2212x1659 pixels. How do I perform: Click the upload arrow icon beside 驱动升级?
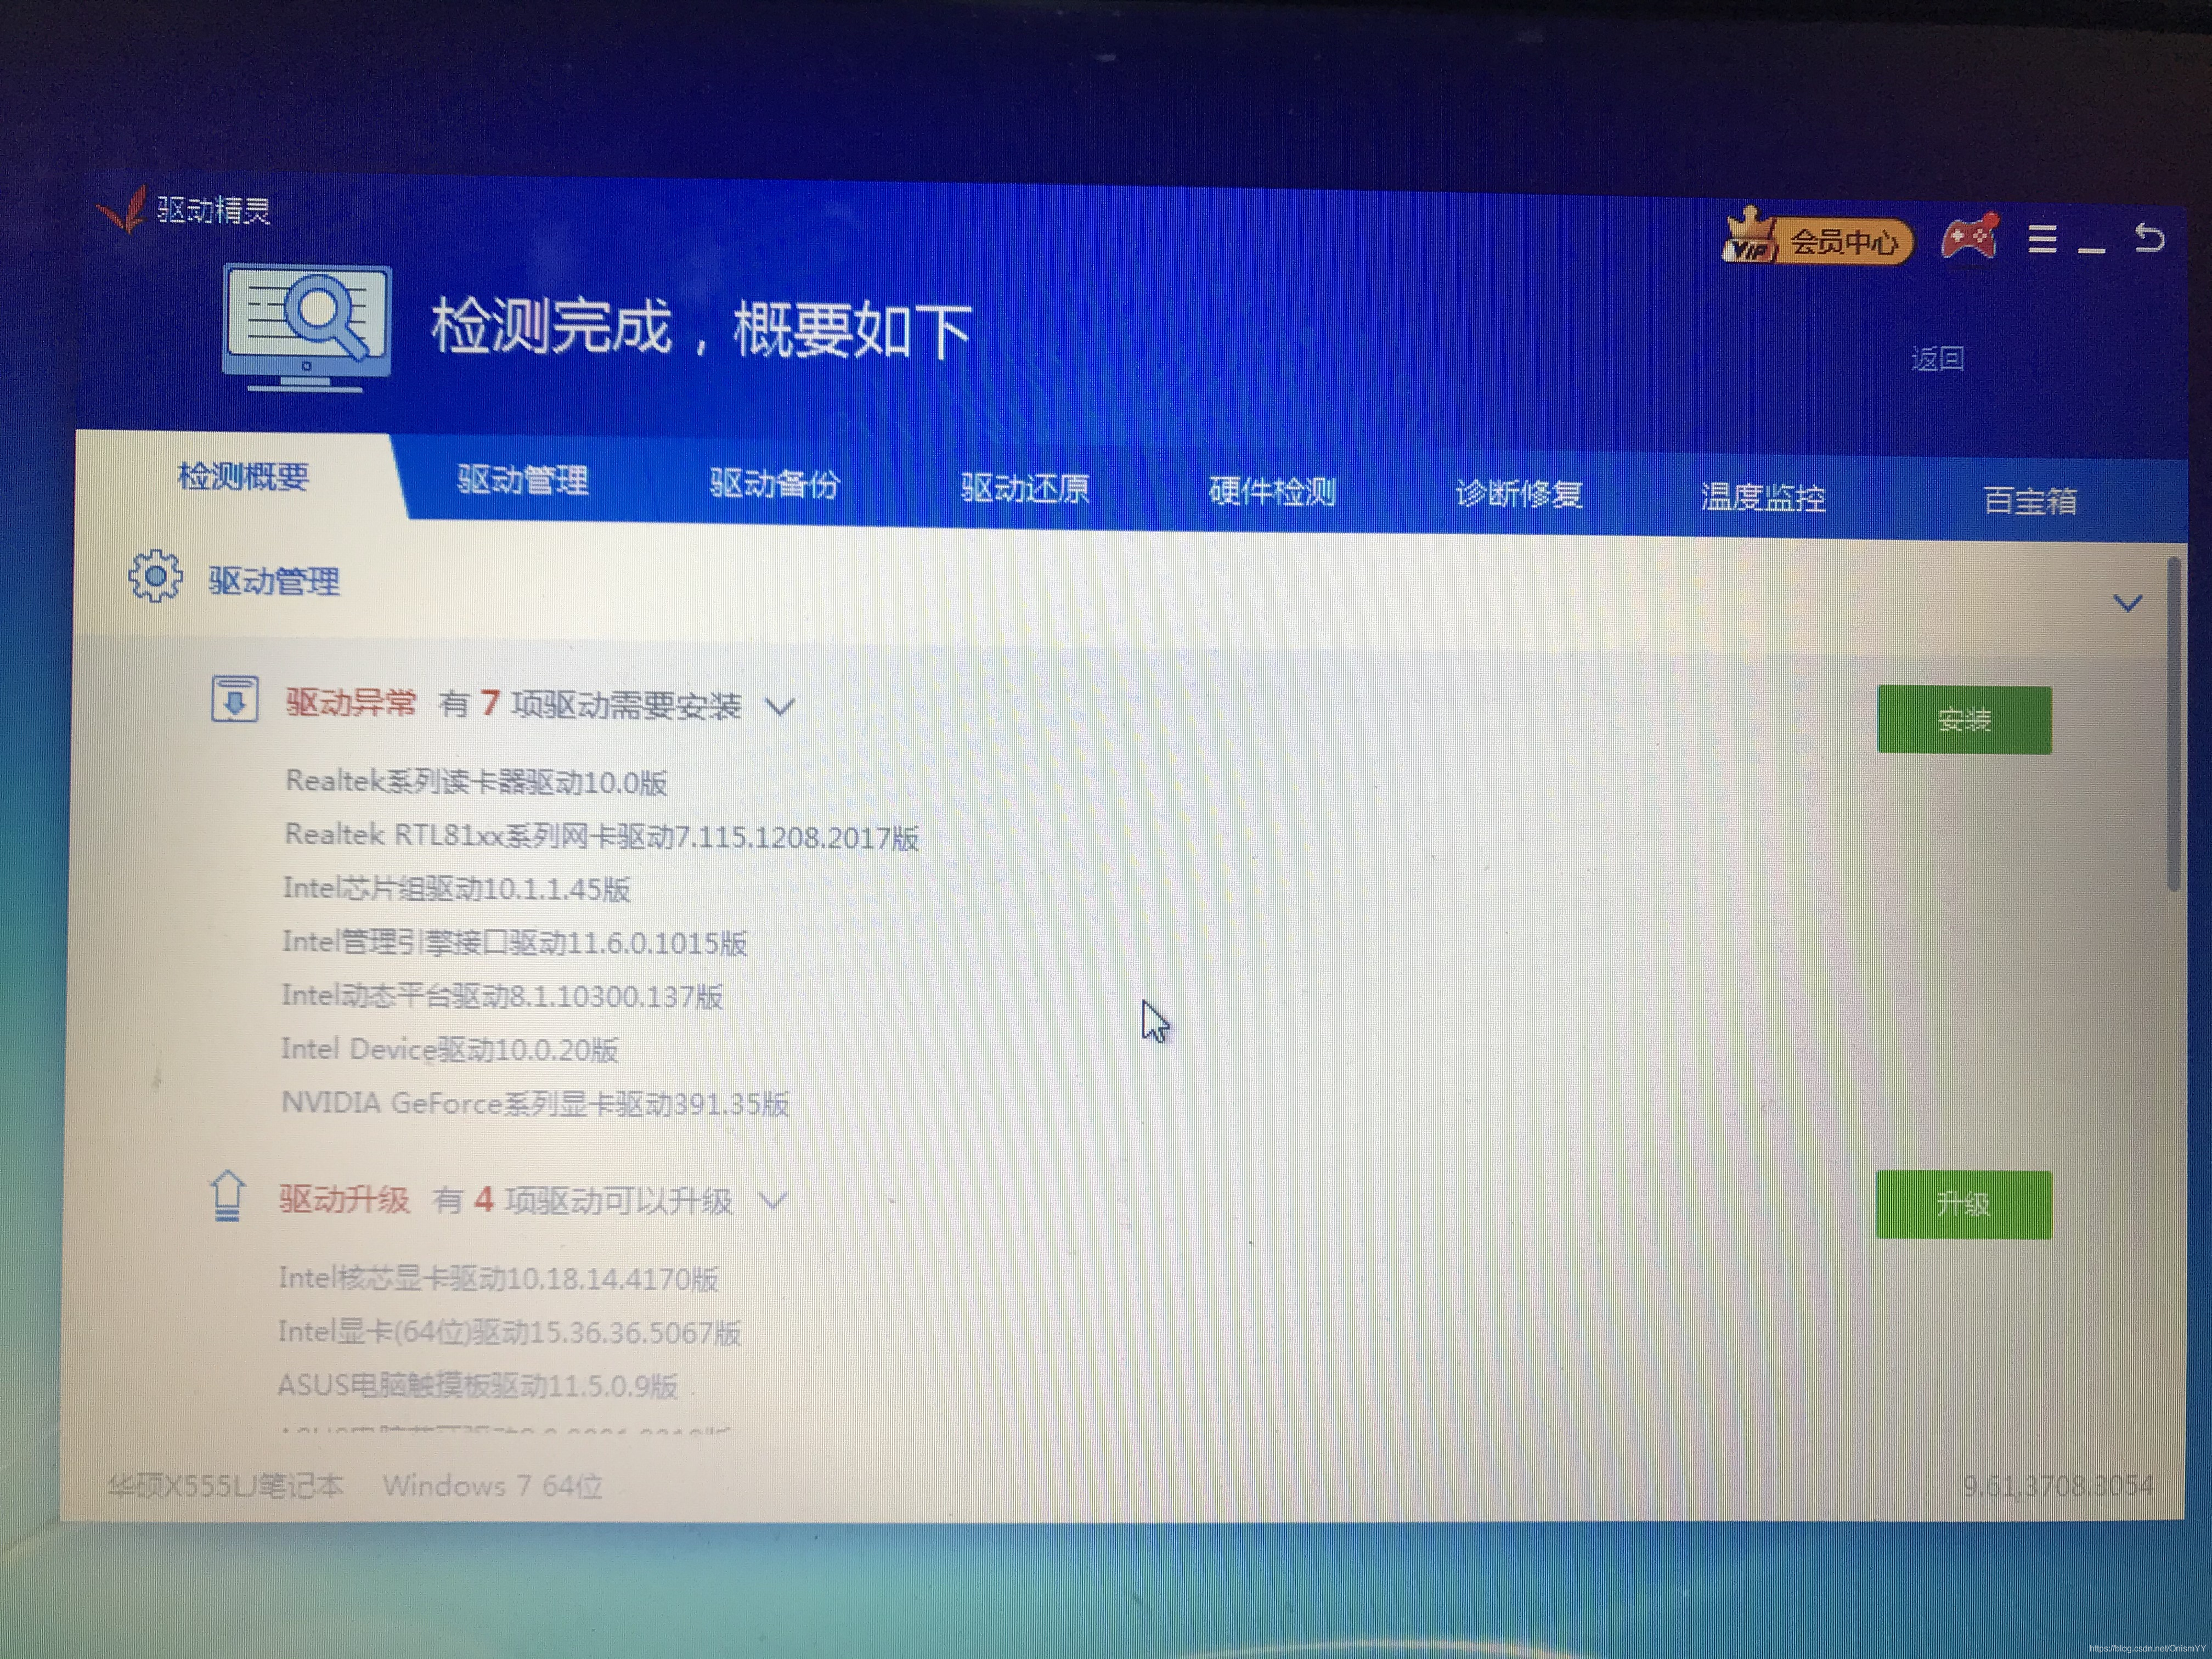228,1195
